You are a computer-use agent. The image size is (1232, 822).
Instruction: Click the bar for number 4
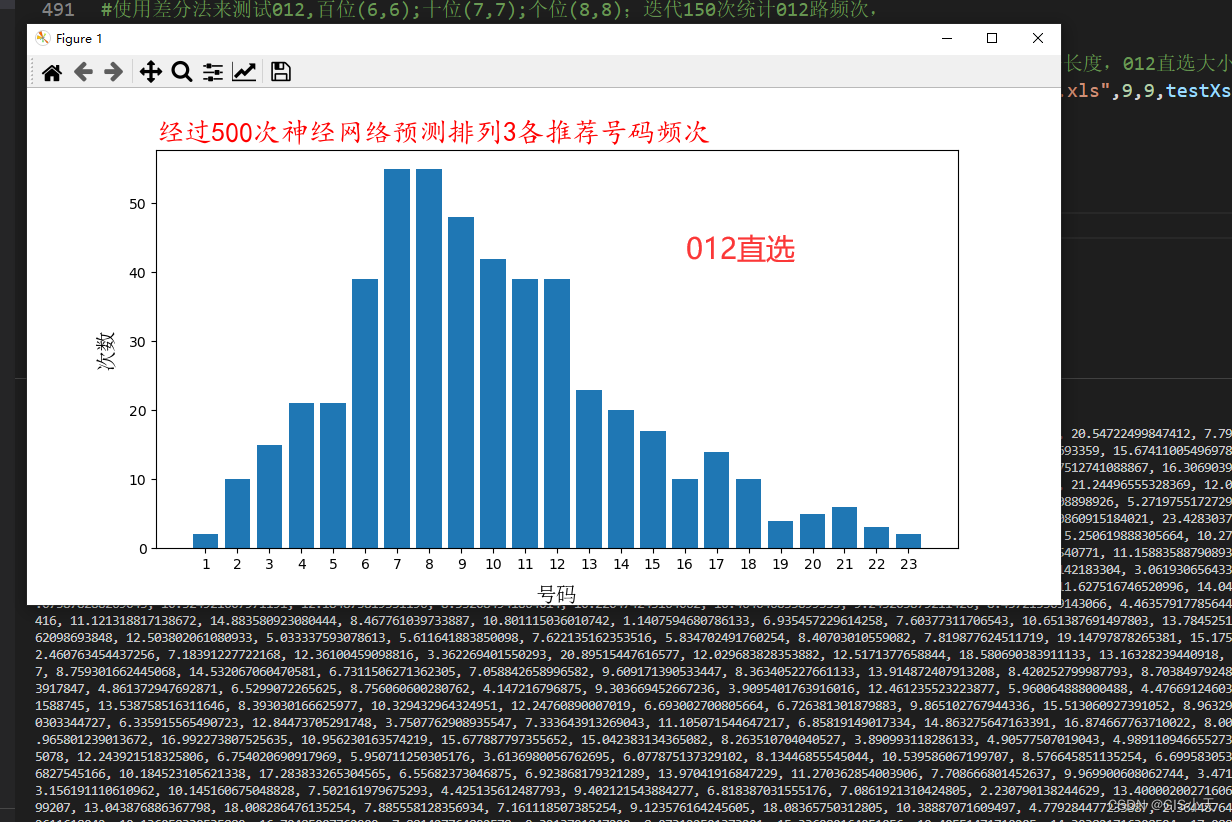tap(301, 476)
